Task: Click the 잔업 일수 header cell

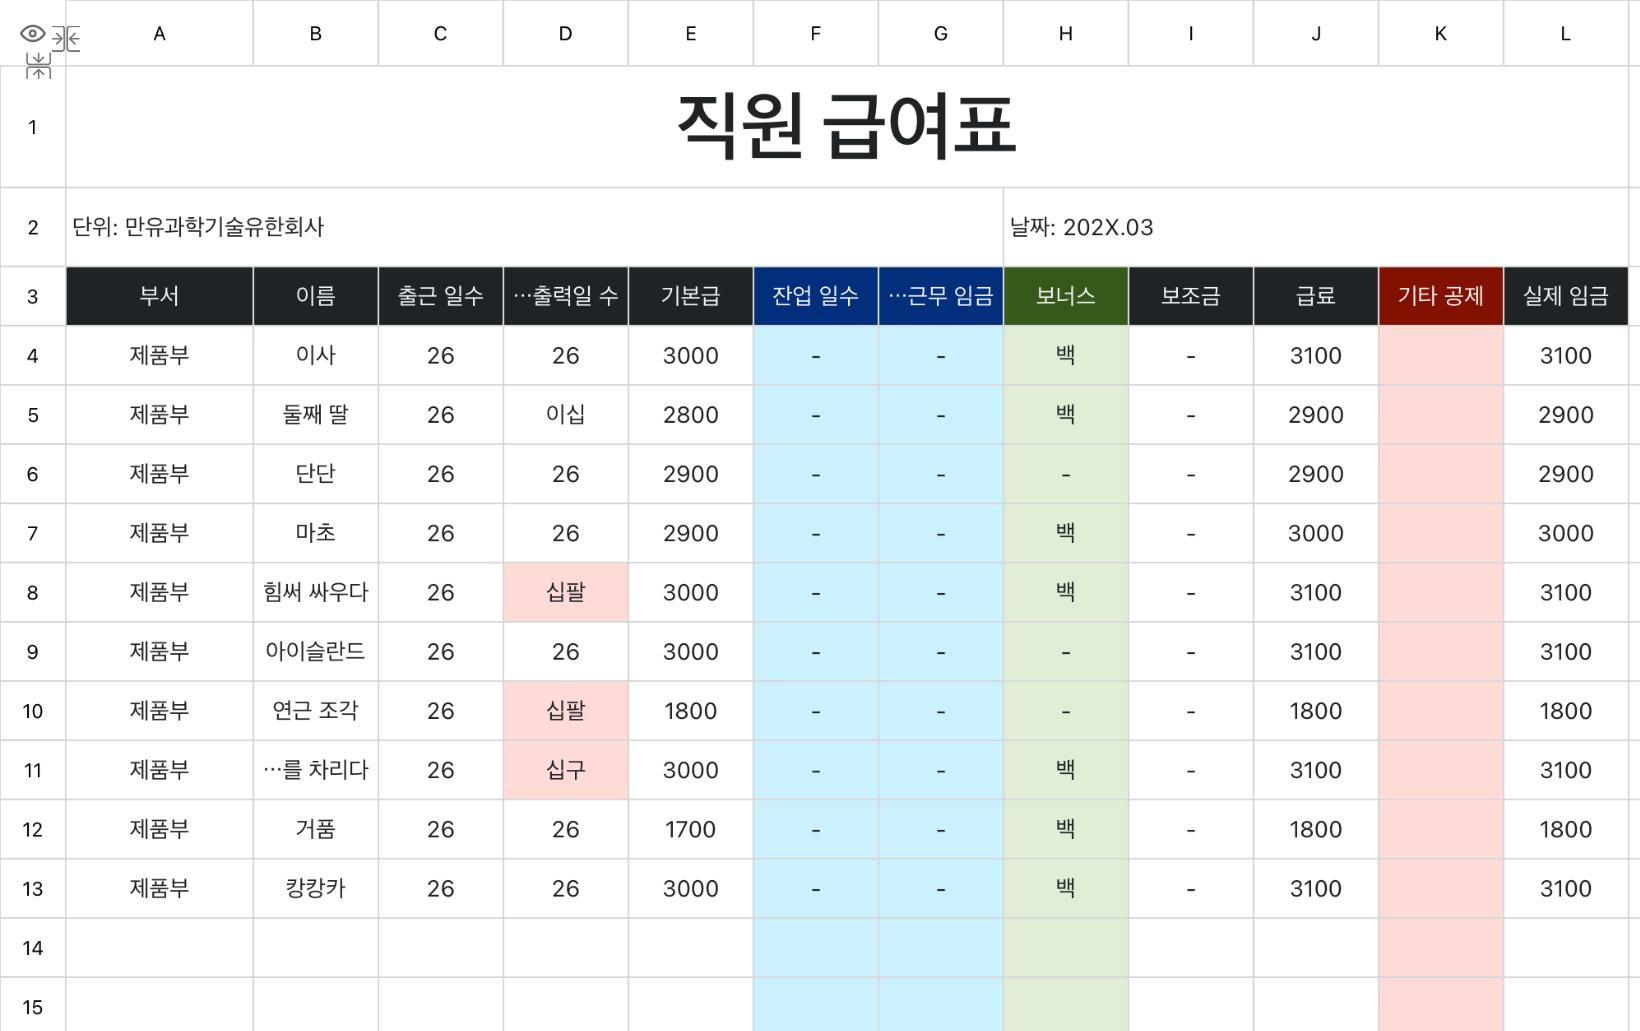Action: click(815, 296)
